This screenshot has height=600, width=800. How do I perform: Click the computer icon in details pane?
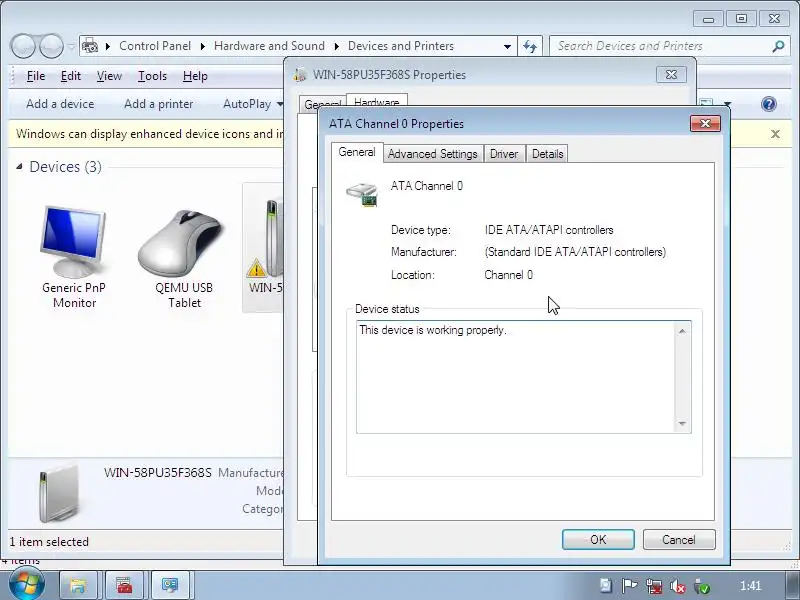coord(59,494)
